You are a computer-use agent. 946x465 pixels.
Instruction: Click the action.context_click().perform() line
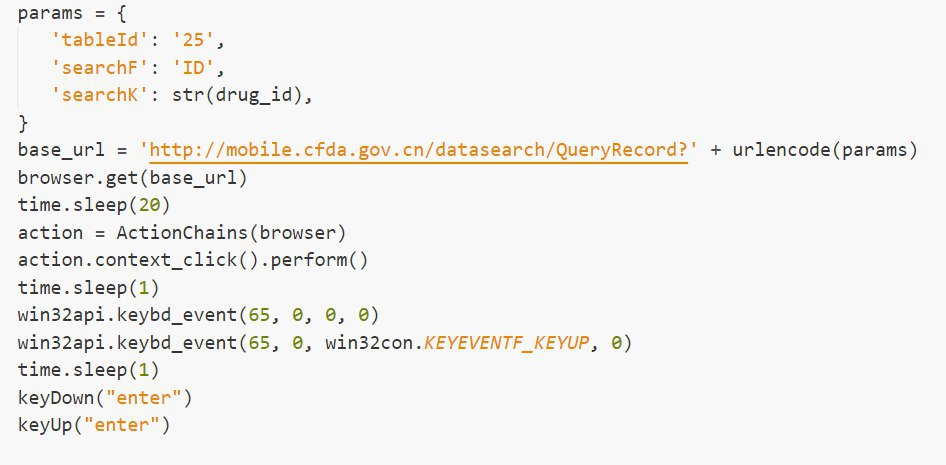click(192, 260)
